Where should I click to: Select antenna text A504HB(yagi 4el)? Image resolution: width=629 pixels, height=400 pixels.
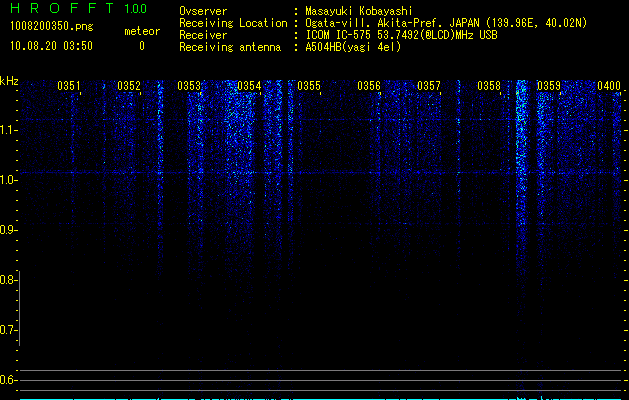(x=353, y=47)
